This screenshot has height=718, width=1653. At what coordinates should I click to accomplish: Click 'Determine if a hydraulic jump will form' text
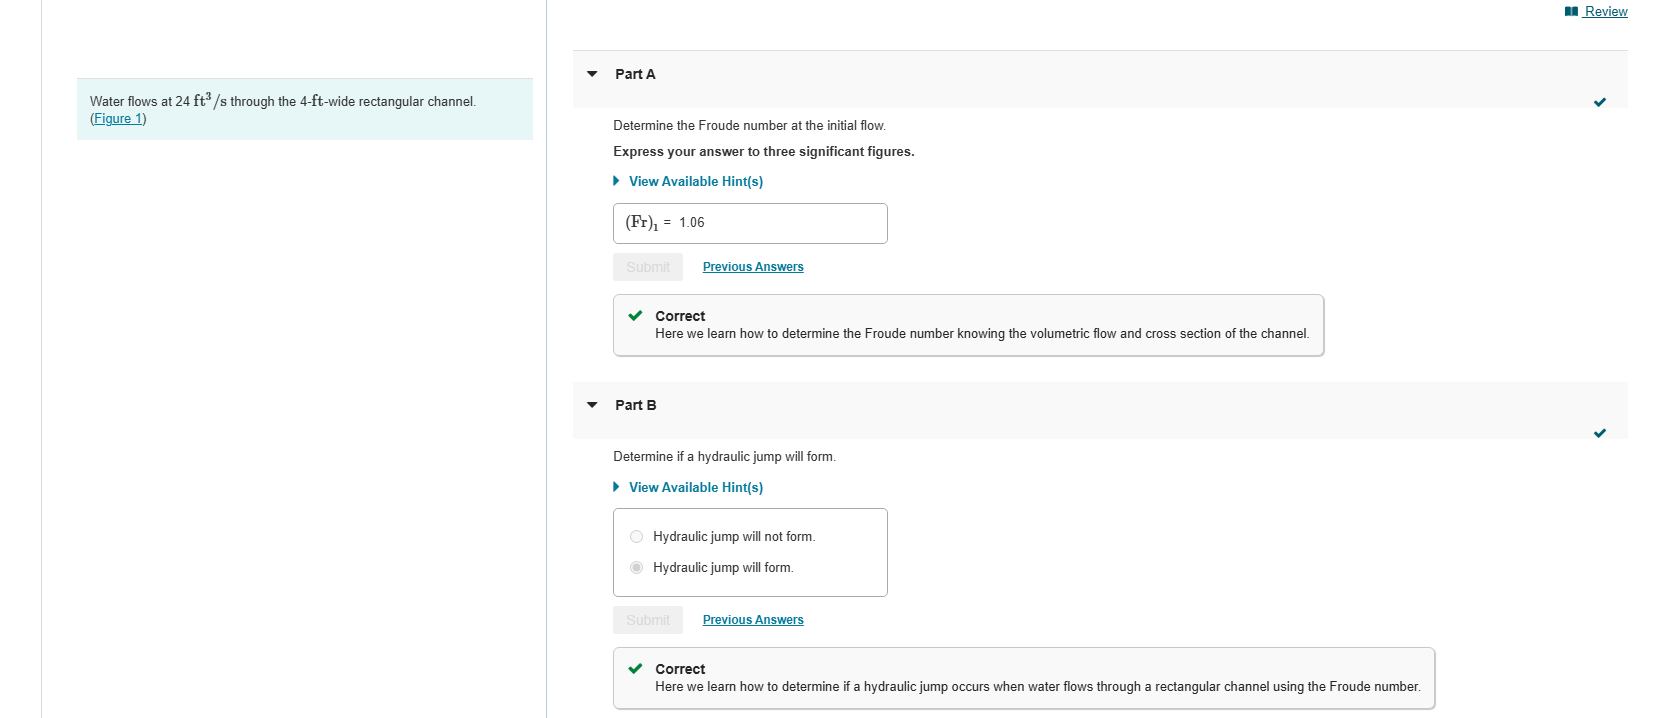click(x=724, y=457)
